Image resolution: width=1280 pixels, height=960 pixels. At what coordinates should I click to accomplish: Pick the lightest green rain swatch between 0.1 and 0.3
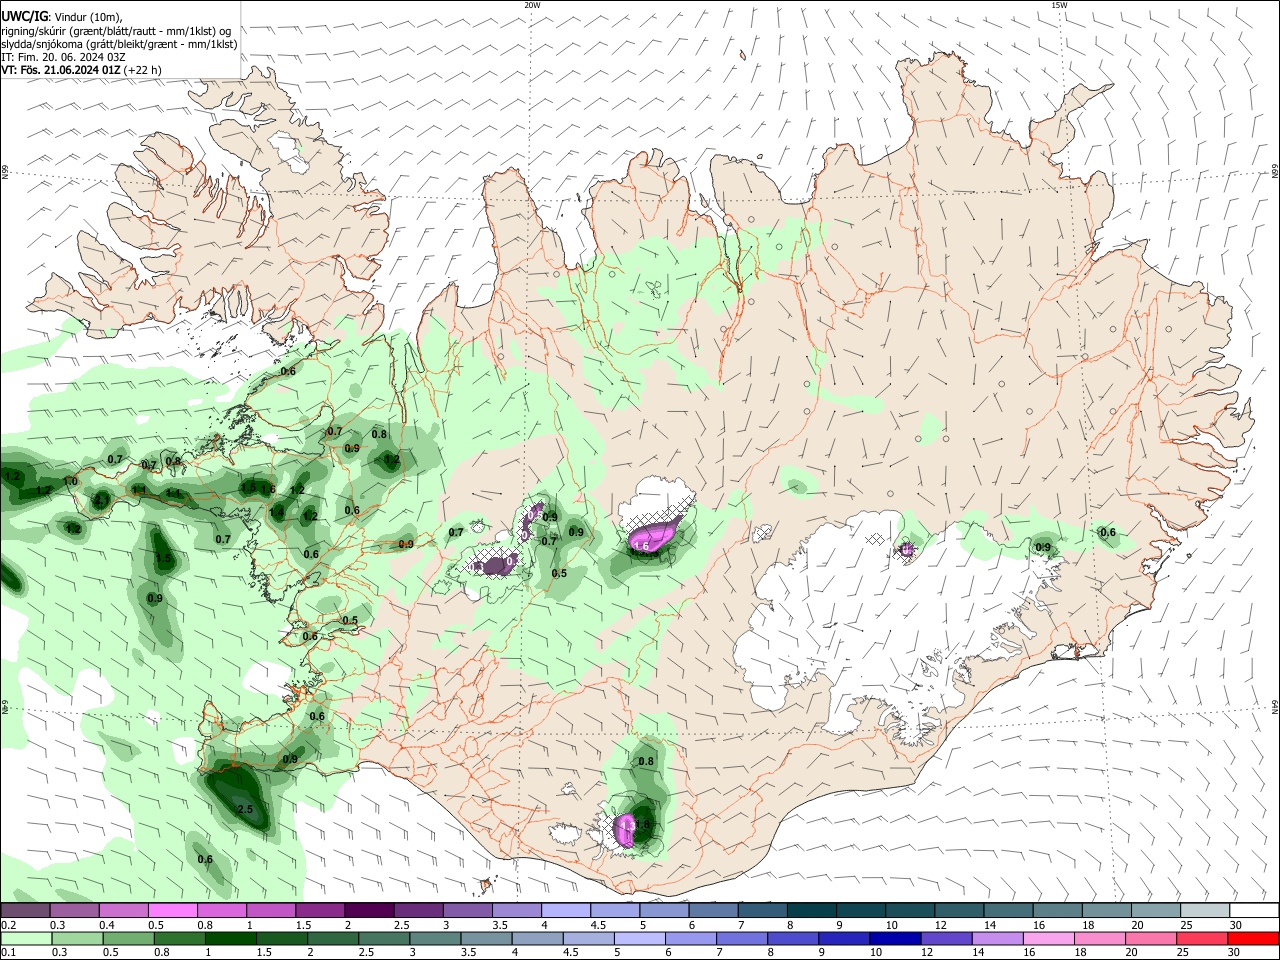[26, 938]
